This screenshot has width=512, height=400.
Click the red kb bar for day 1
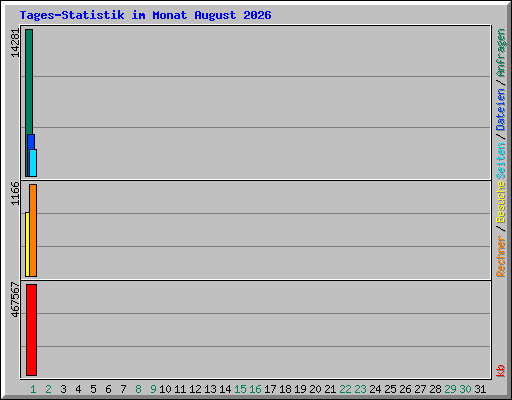pyautogui.click(x=31, y=330)
